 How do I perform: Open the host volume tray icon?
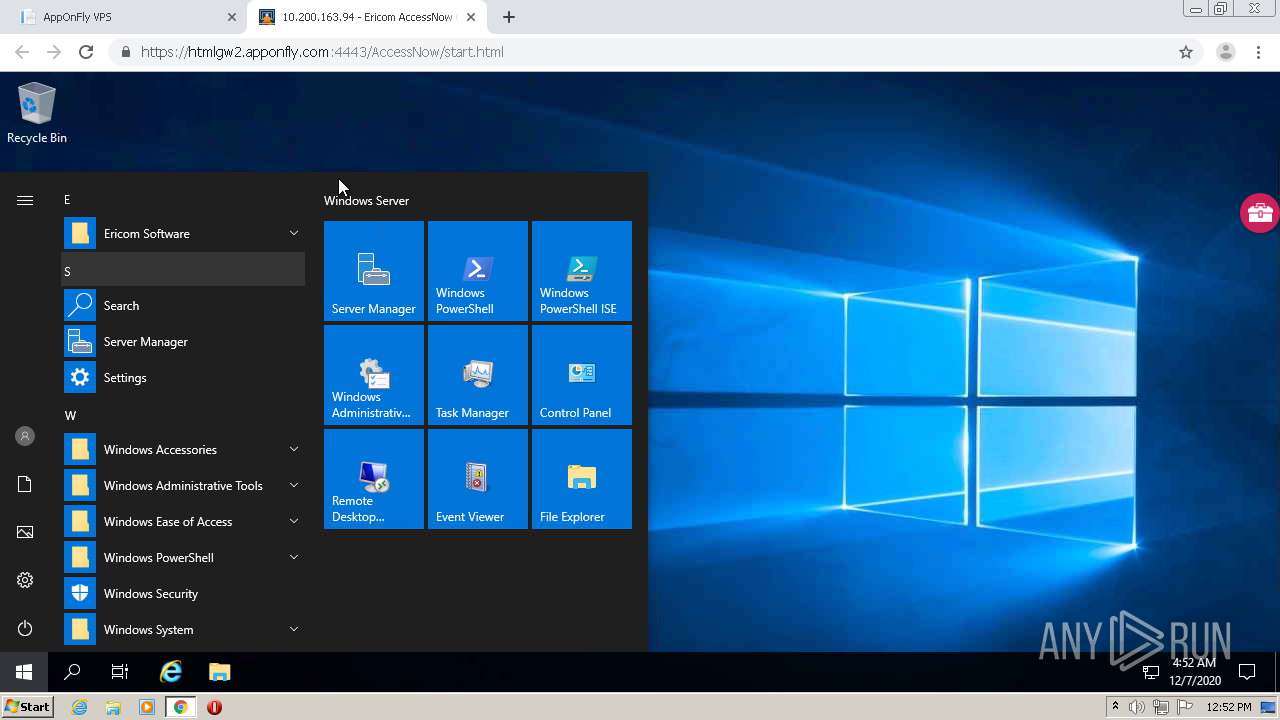point(1137,707)
